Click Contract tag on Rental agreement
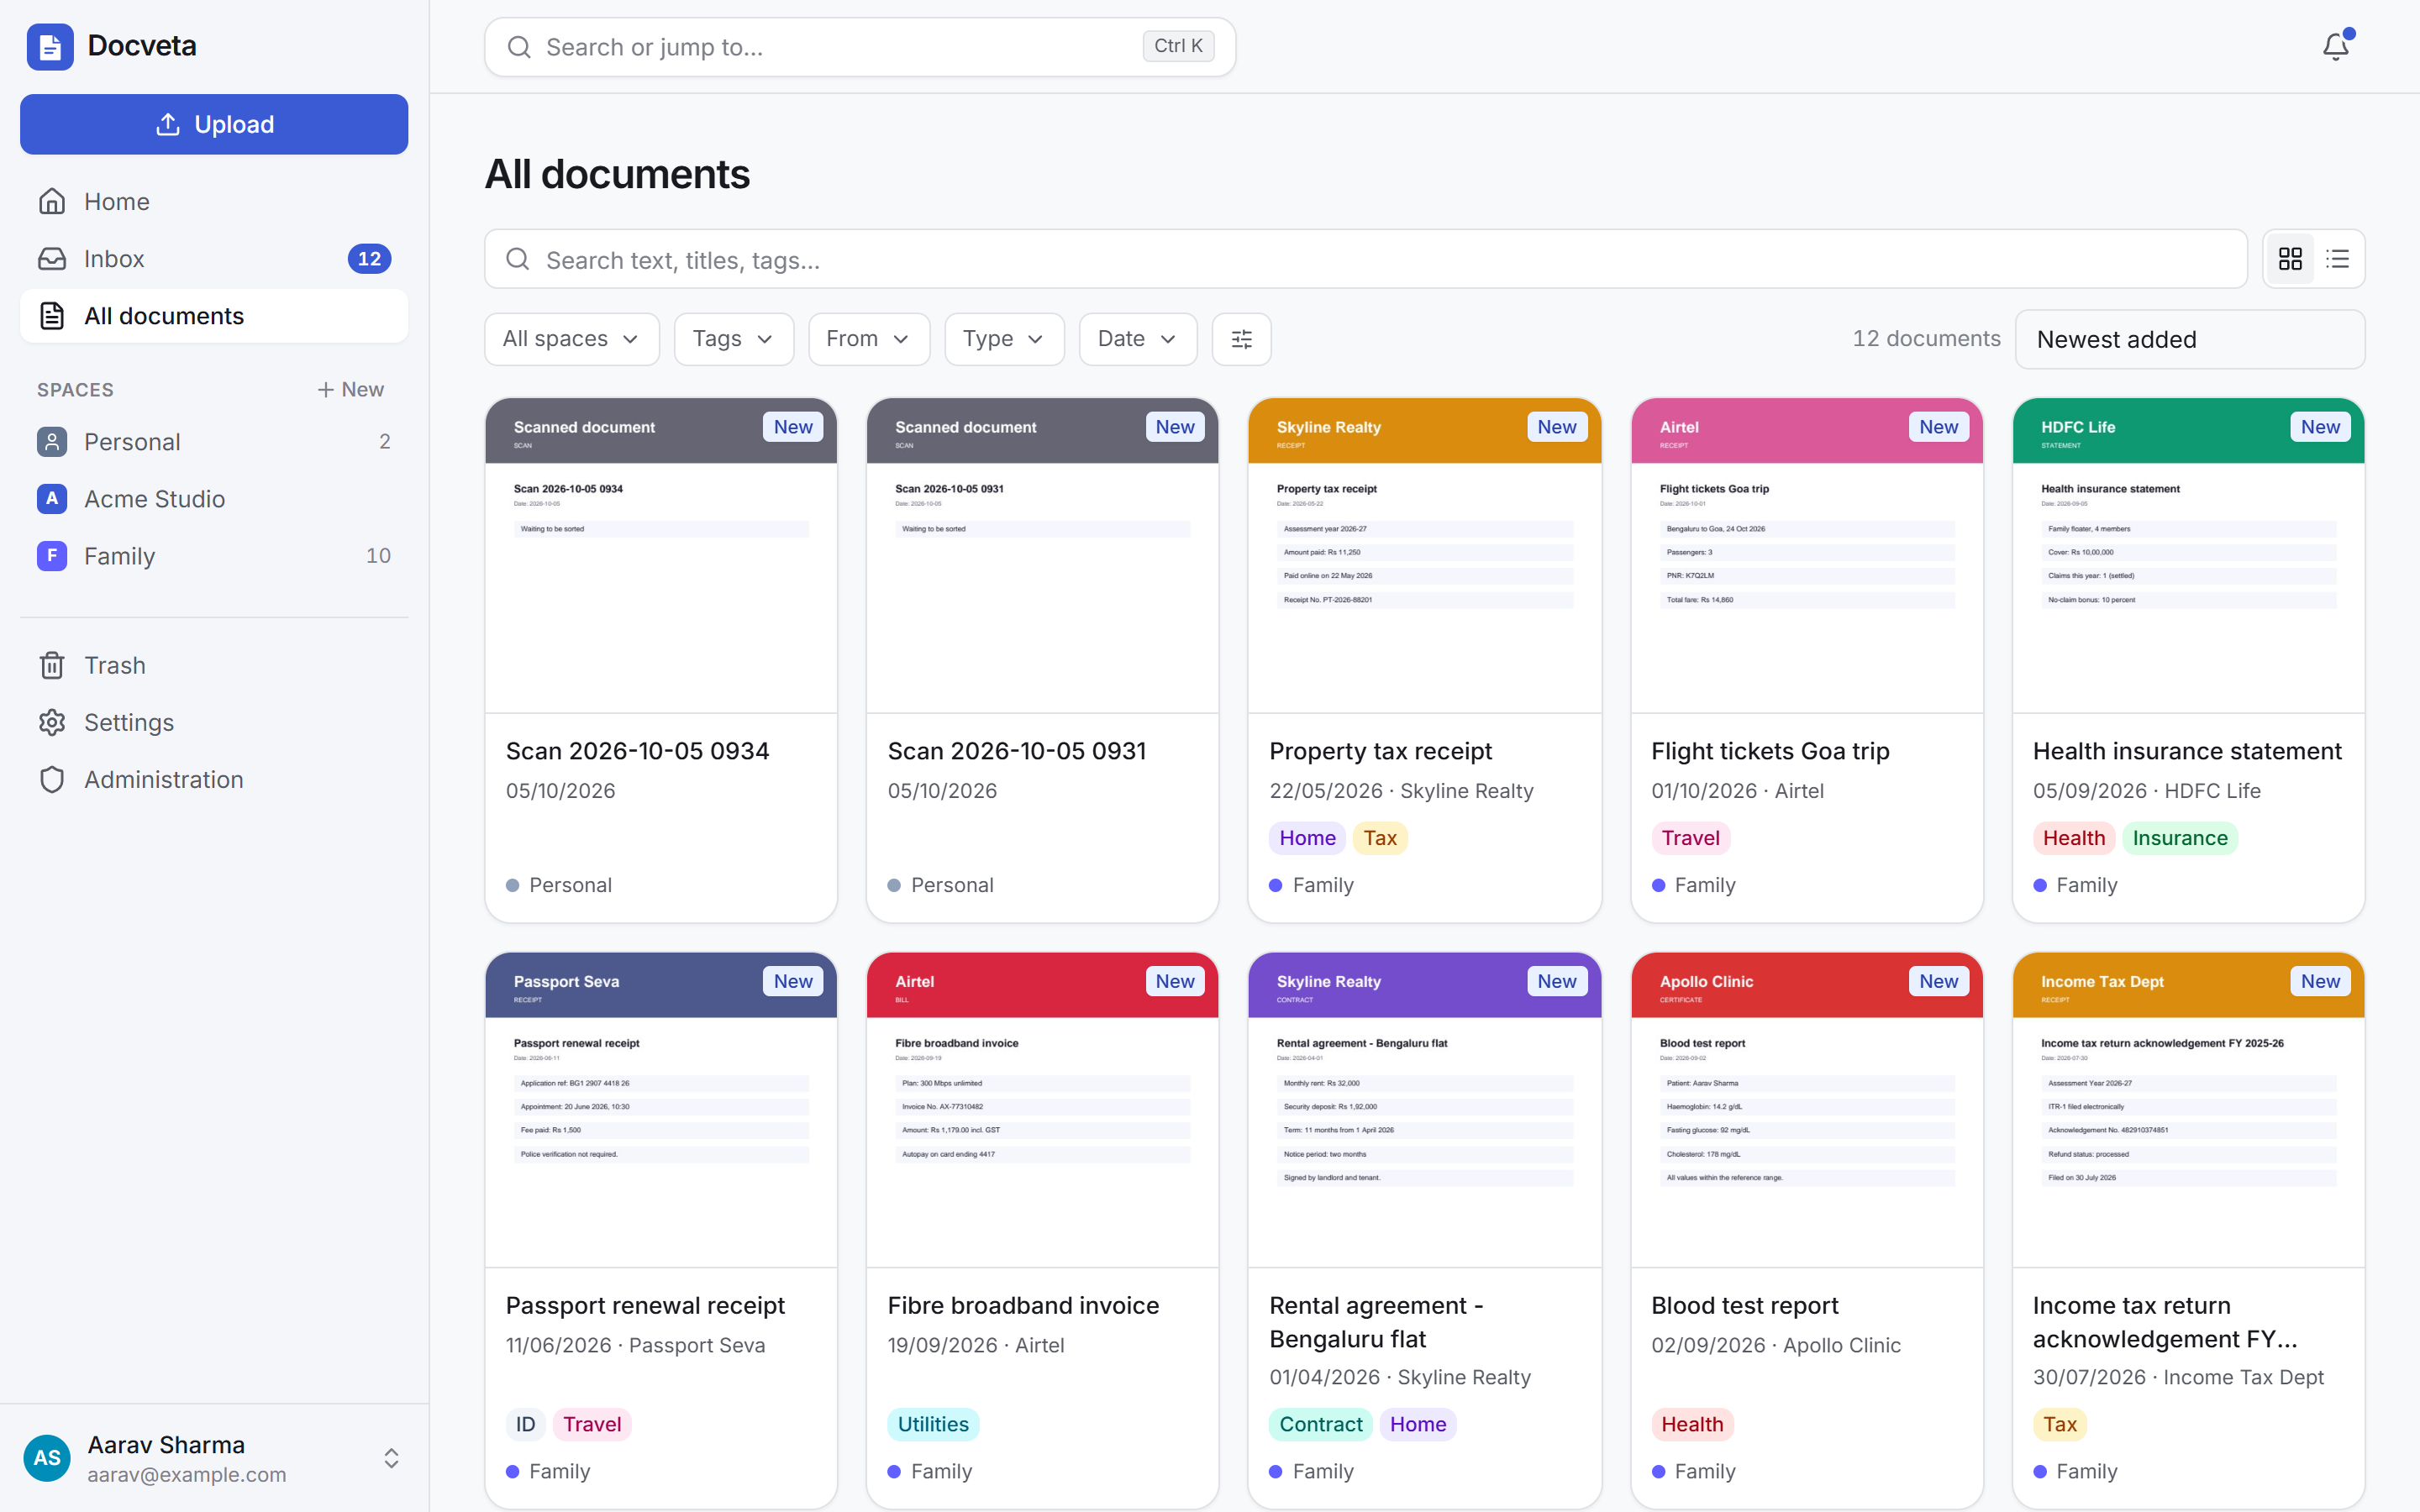The width and height of the screenshot is (2420, 1512). point(1320,1424)
